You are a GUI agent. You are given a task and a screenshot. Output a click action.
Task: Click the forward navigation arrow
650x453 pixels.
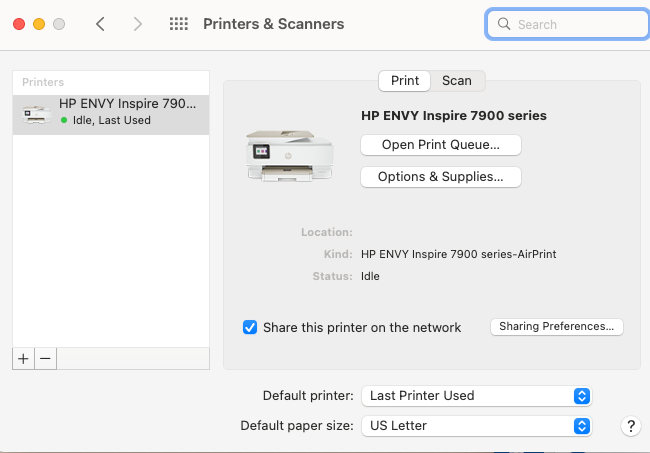(138, 24)
